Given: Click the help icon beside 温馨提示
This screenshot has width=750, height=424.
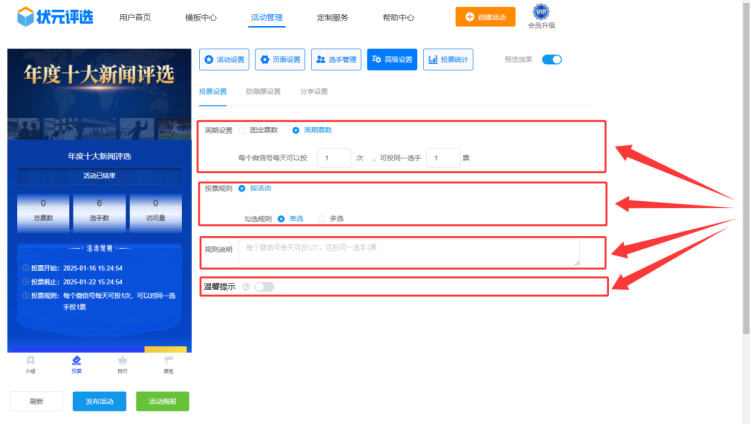Looking at the screenshot, I should [x=246, y=287].
